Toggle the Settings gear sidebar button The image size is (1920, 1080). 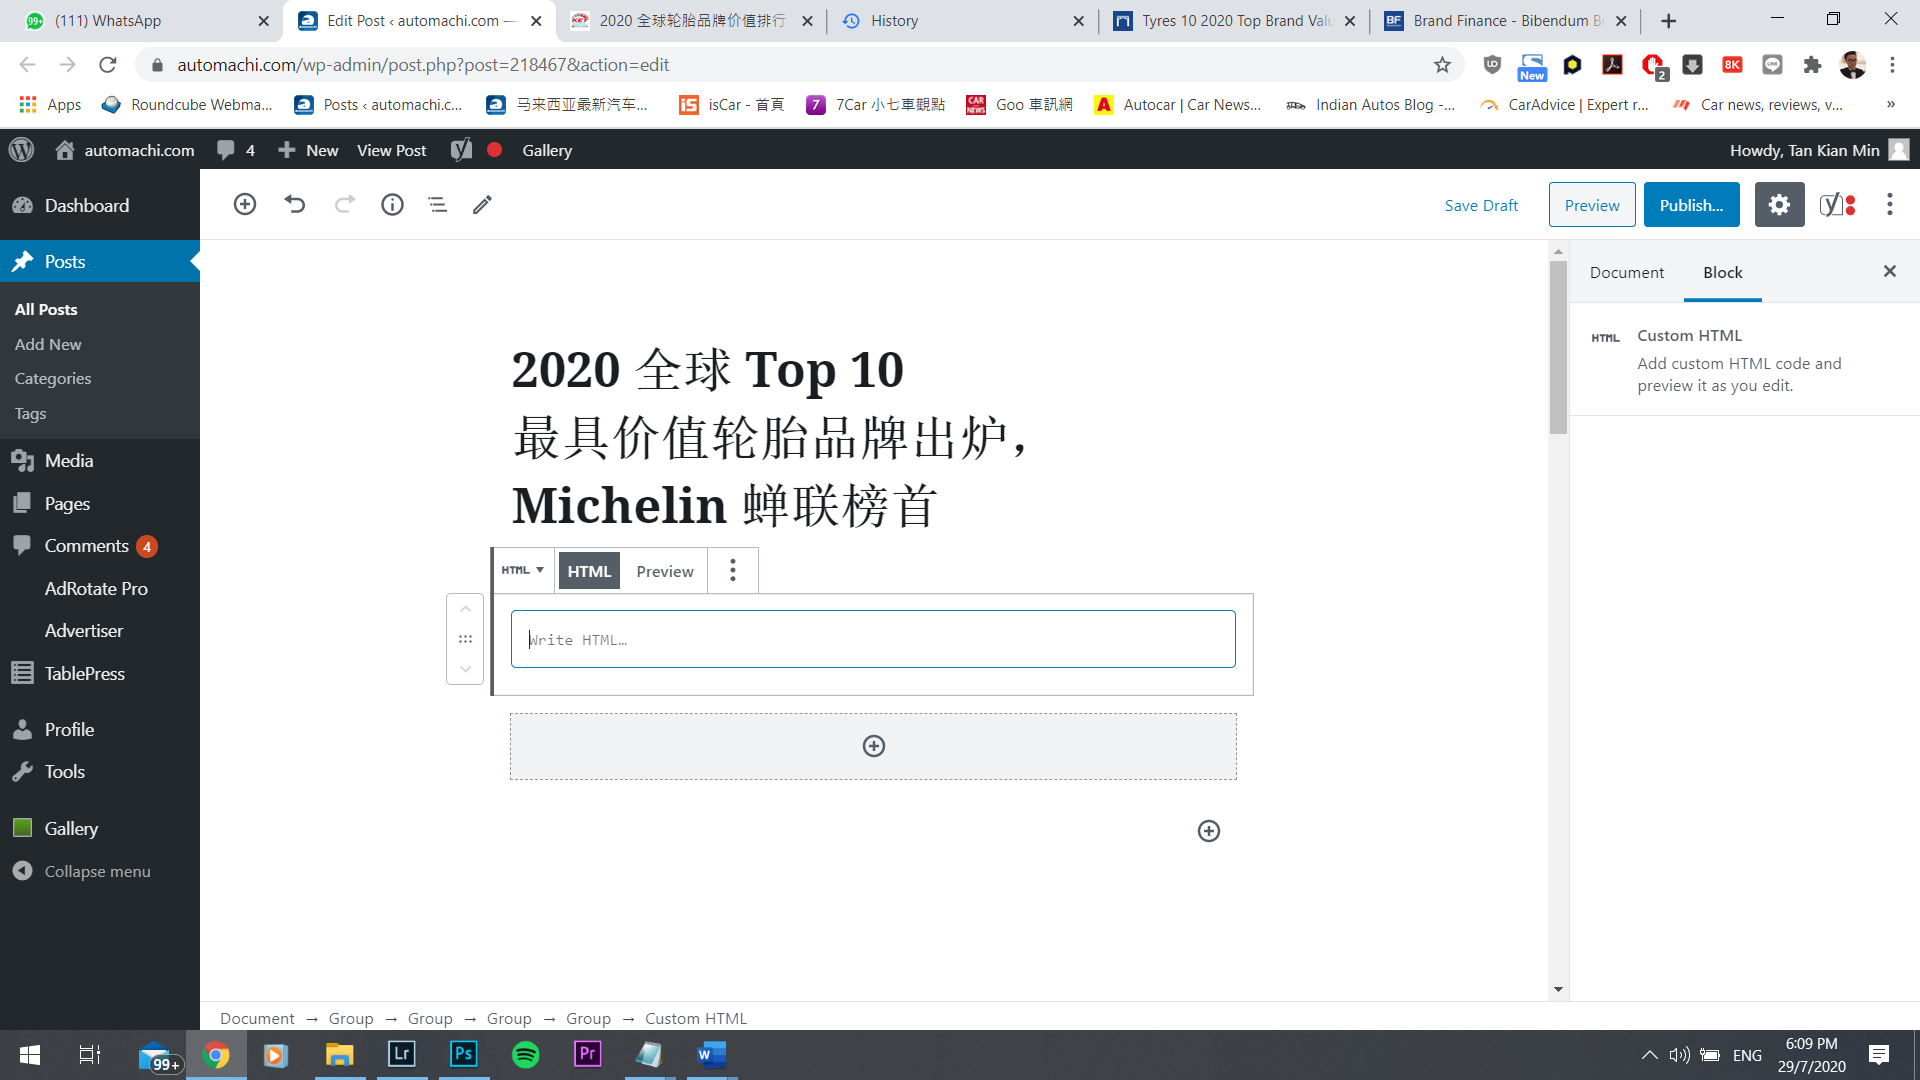coord(1779,205)
